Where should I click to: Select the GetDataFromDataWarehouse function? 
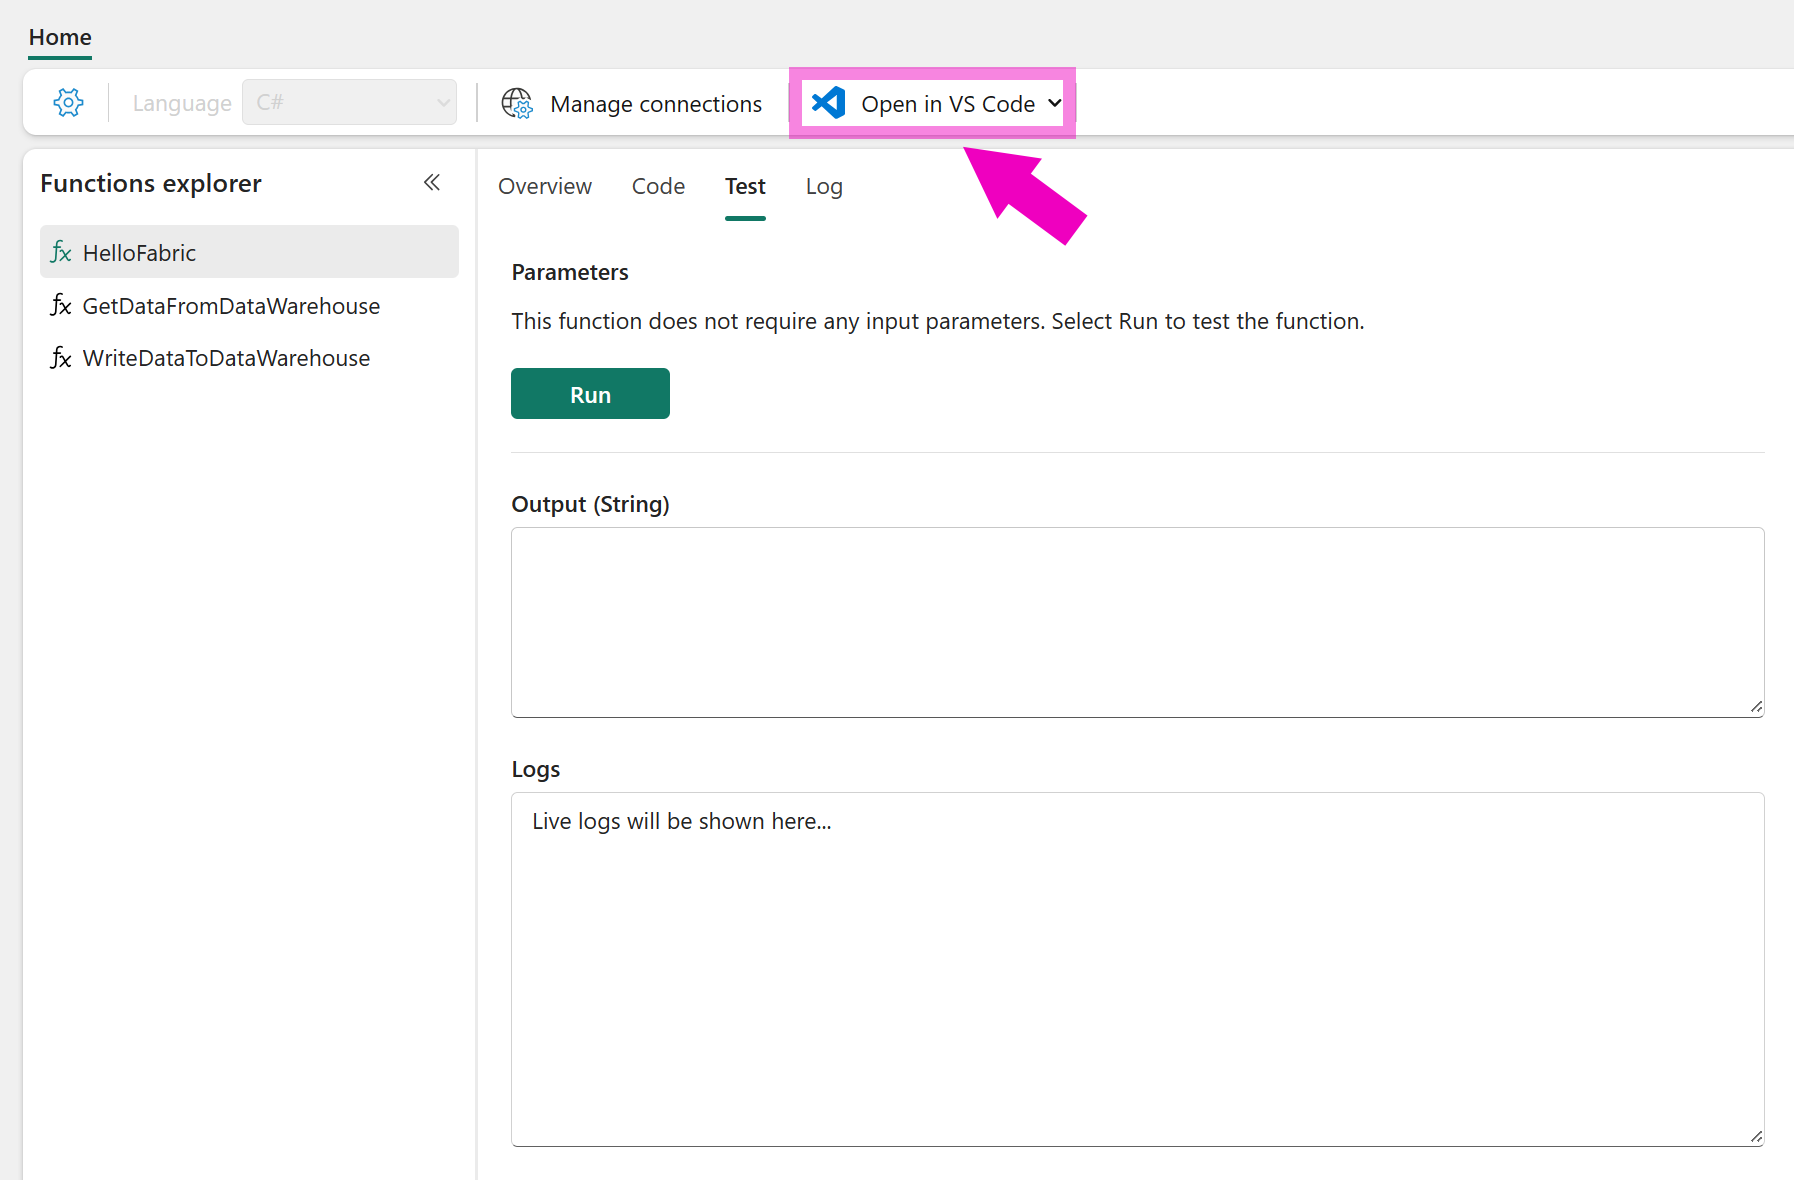click(249, 305)
